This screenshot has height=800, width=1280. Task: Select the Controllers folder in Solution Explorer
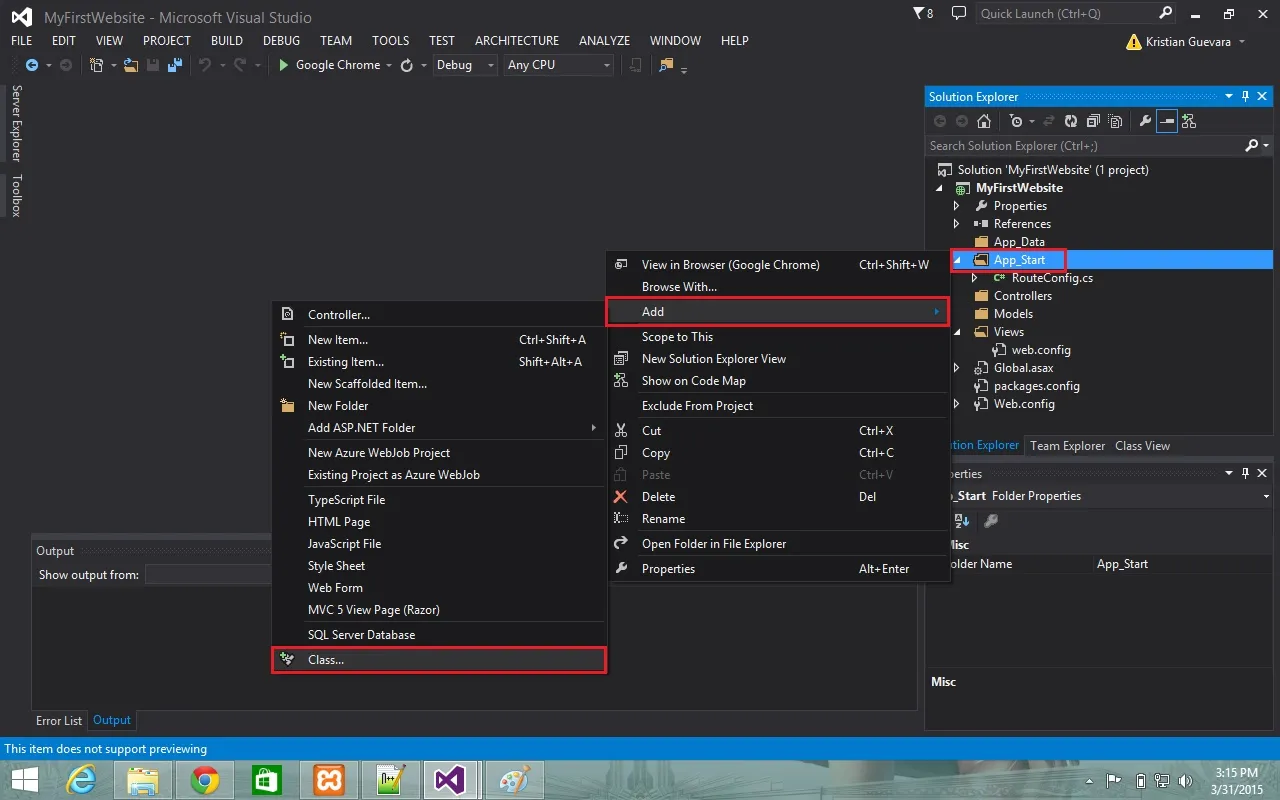coord(1023,296)
